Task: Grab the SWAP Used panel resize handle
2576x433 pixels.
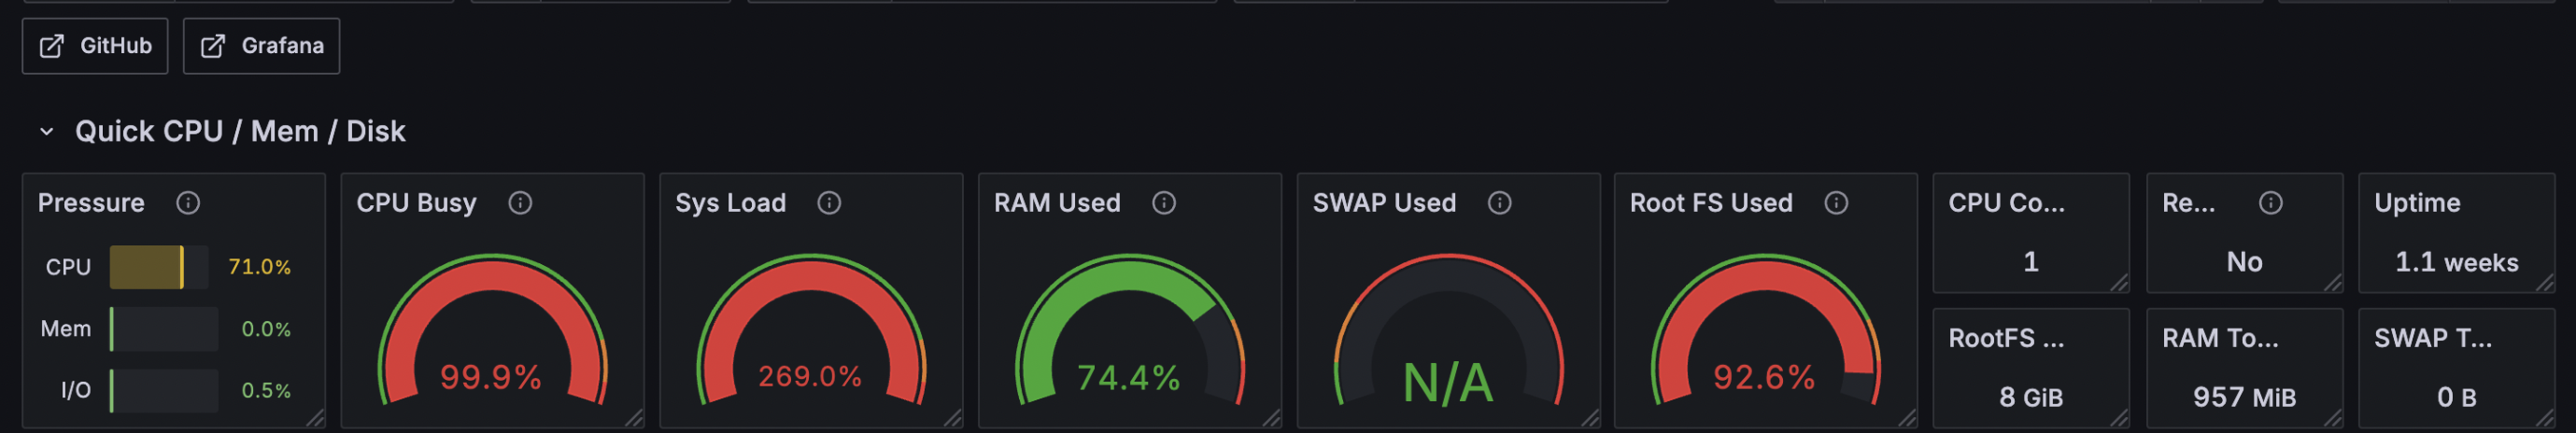Action: (1591, 418)
